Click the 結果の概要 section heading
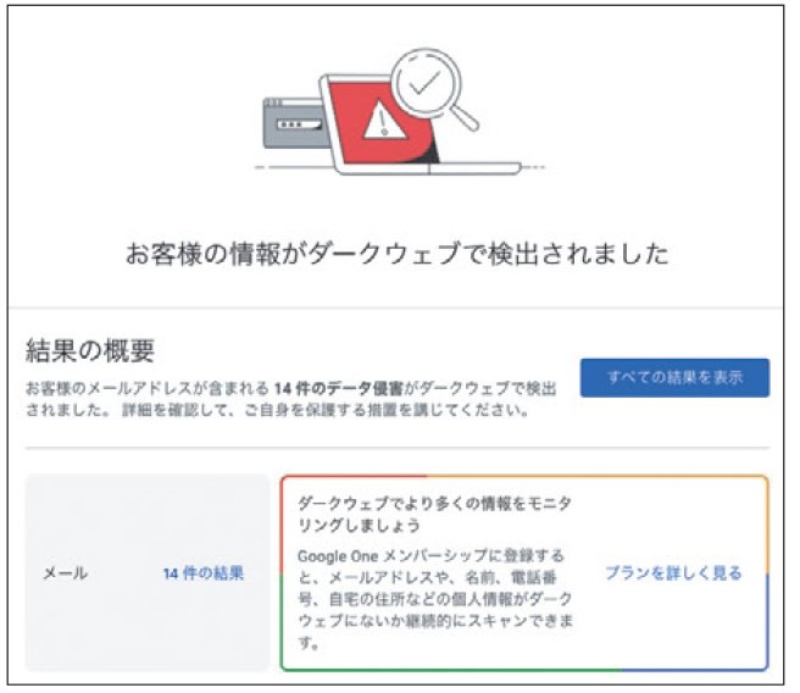The image size is (800, 693). click(90, 351)
